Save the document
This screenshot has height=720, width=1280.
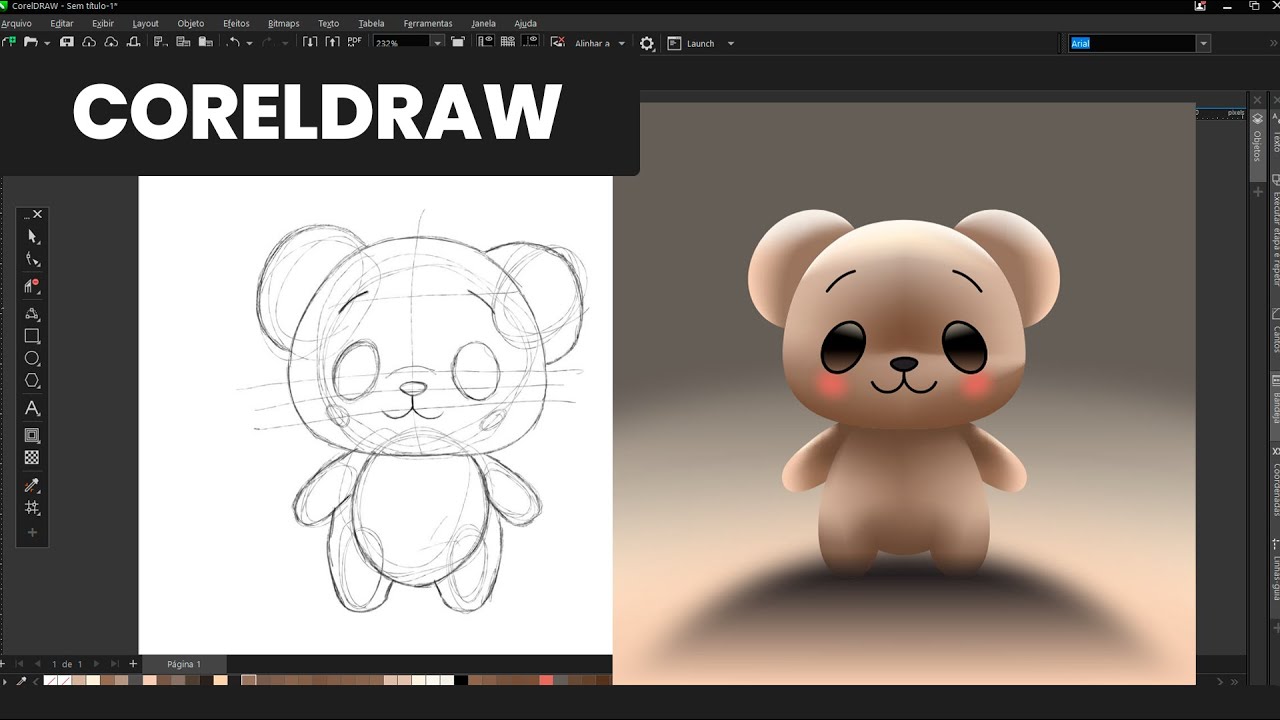pyautogui.click(x=67, y=43)
